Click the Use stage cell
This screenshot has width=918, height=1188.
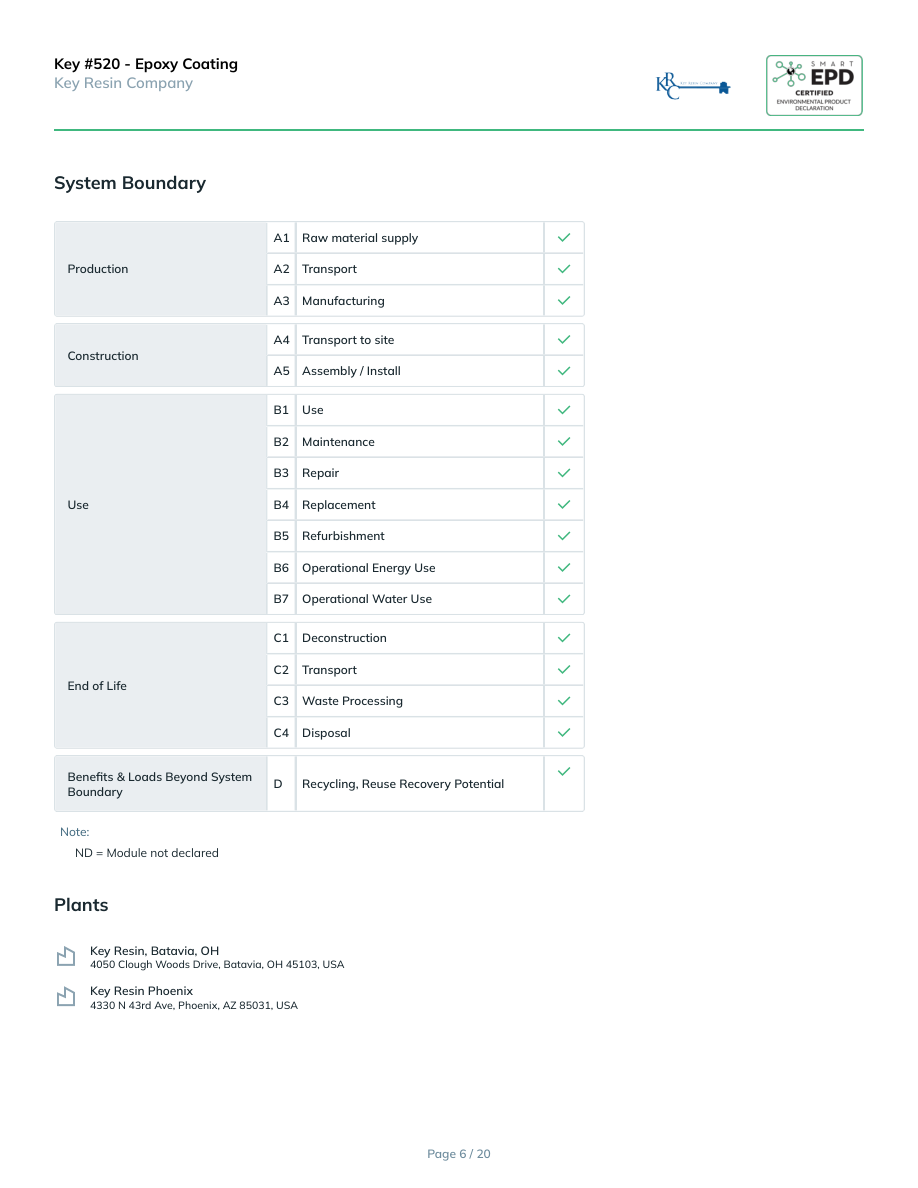point(160,505)
